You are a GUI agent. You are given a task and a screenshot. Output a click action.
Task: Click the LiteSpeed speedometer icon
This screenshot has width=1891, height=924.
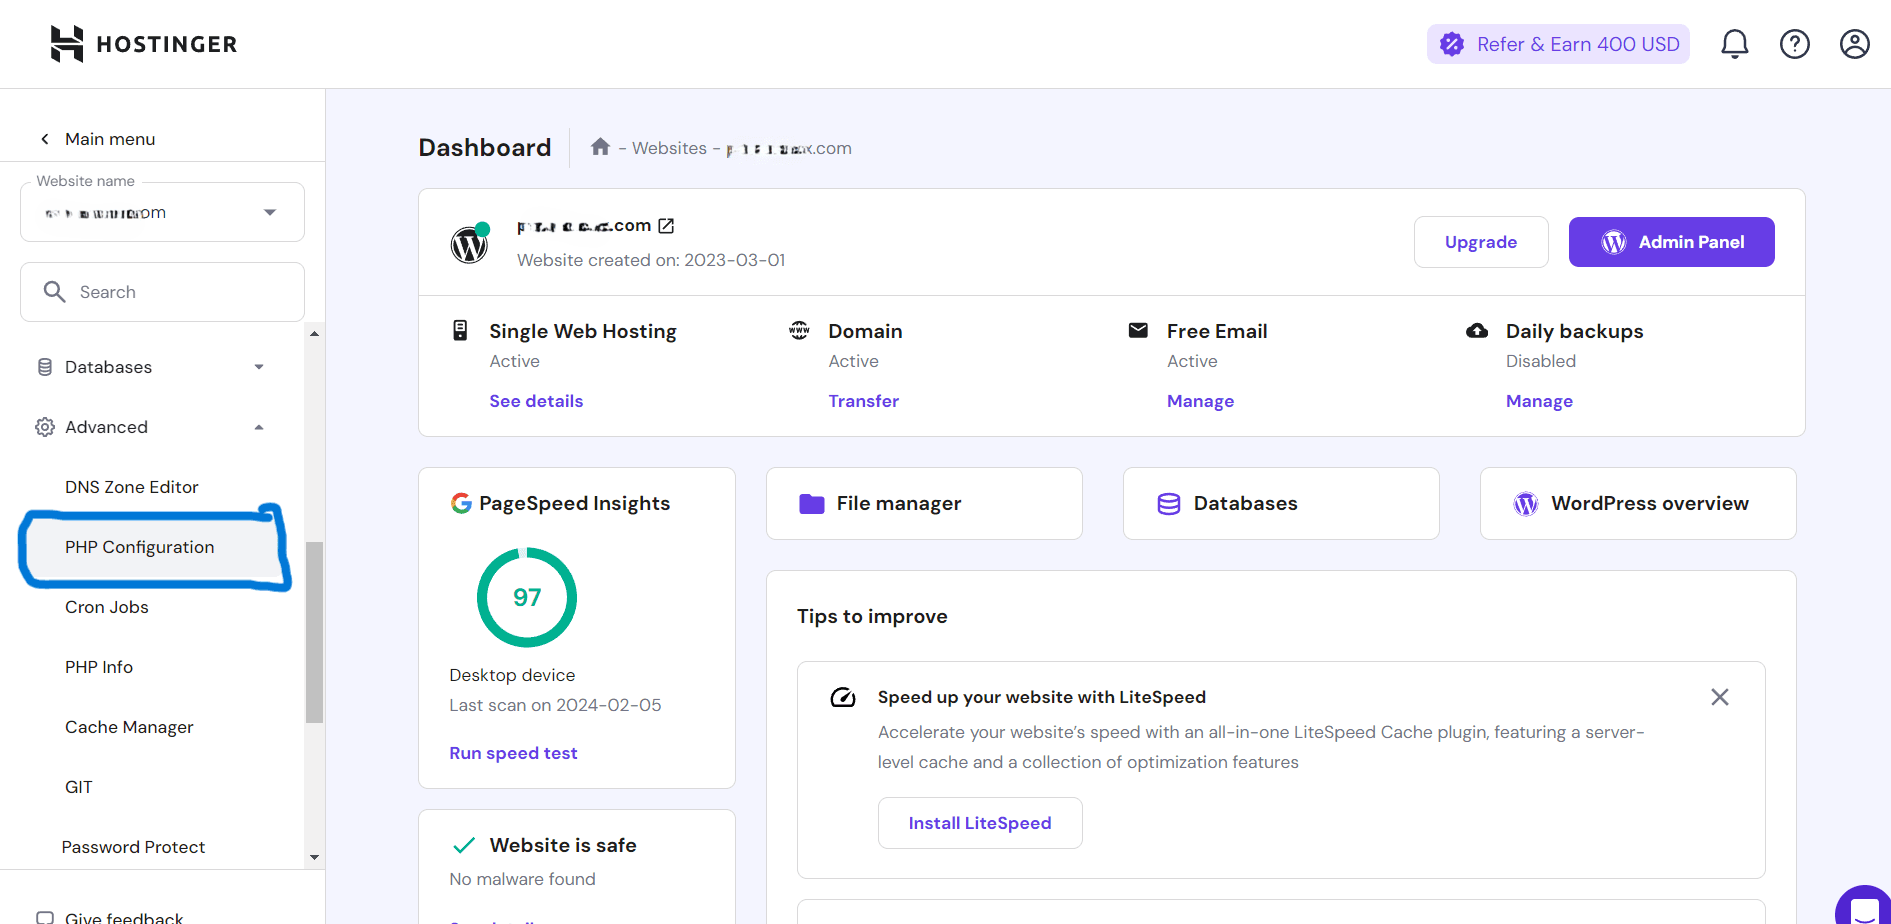tap(843, 697)
